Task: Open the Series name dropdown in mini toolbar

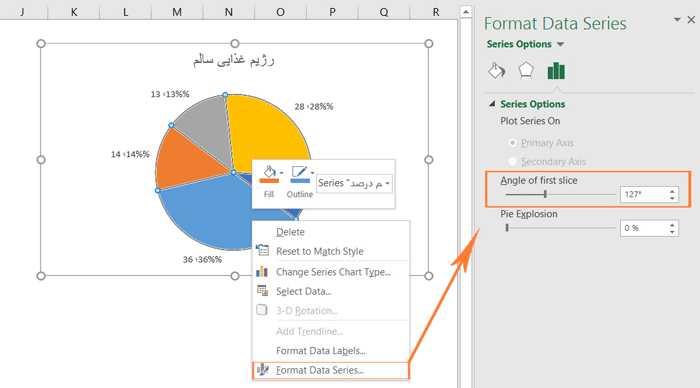Action: click(354, 184)
